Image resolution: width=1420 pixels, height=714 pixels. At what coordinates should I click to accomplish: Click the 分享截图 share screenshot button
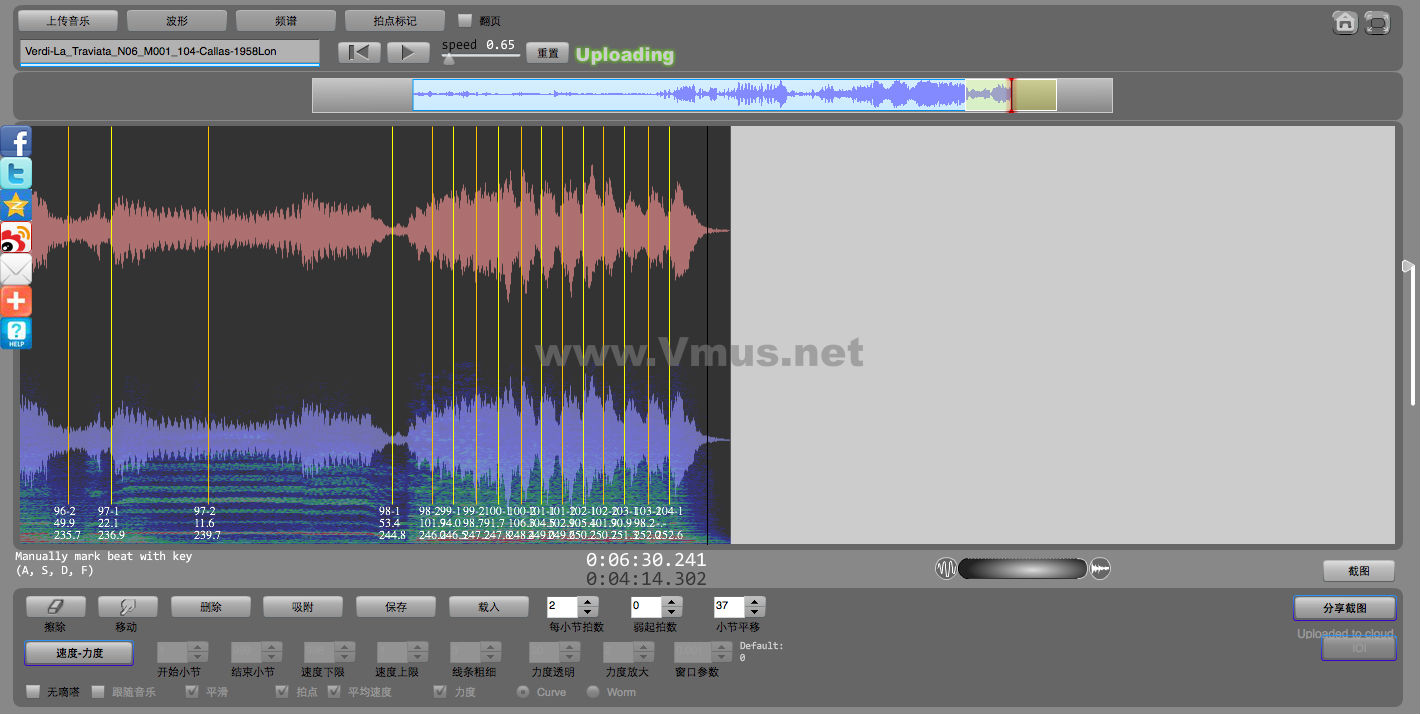click(1345, 608)
